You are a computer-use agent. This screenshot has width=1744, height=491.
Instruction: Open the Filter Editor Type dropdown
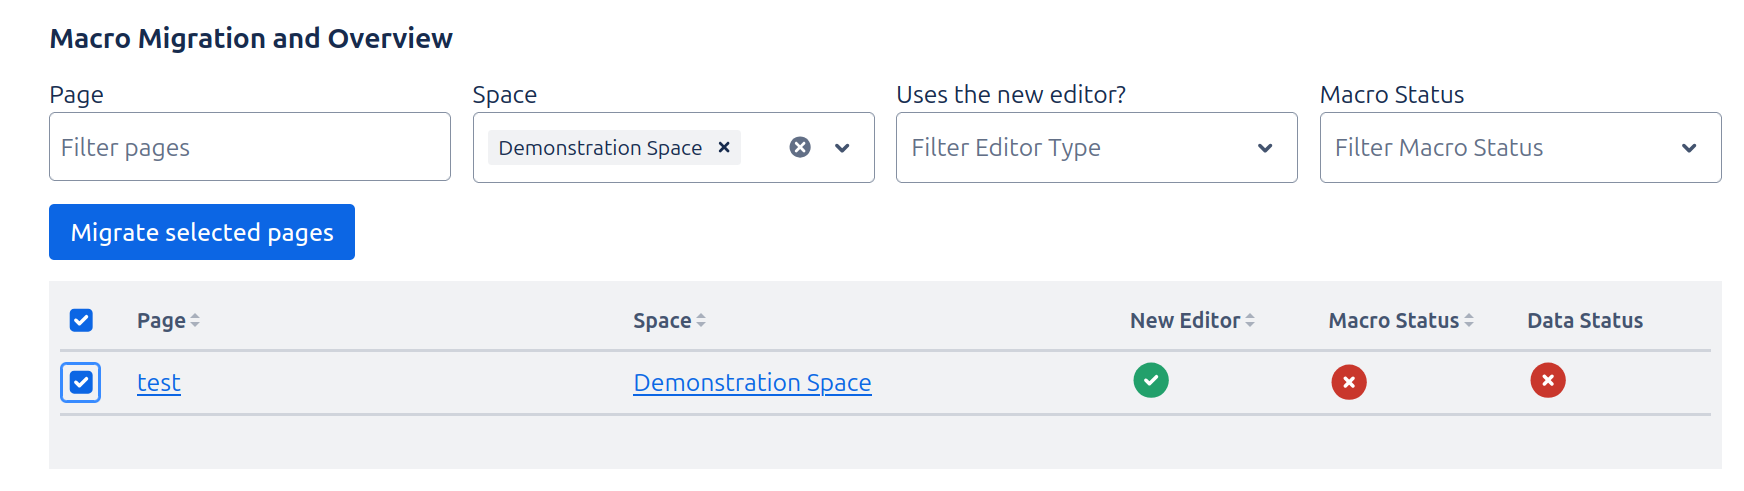[1096, 148]
